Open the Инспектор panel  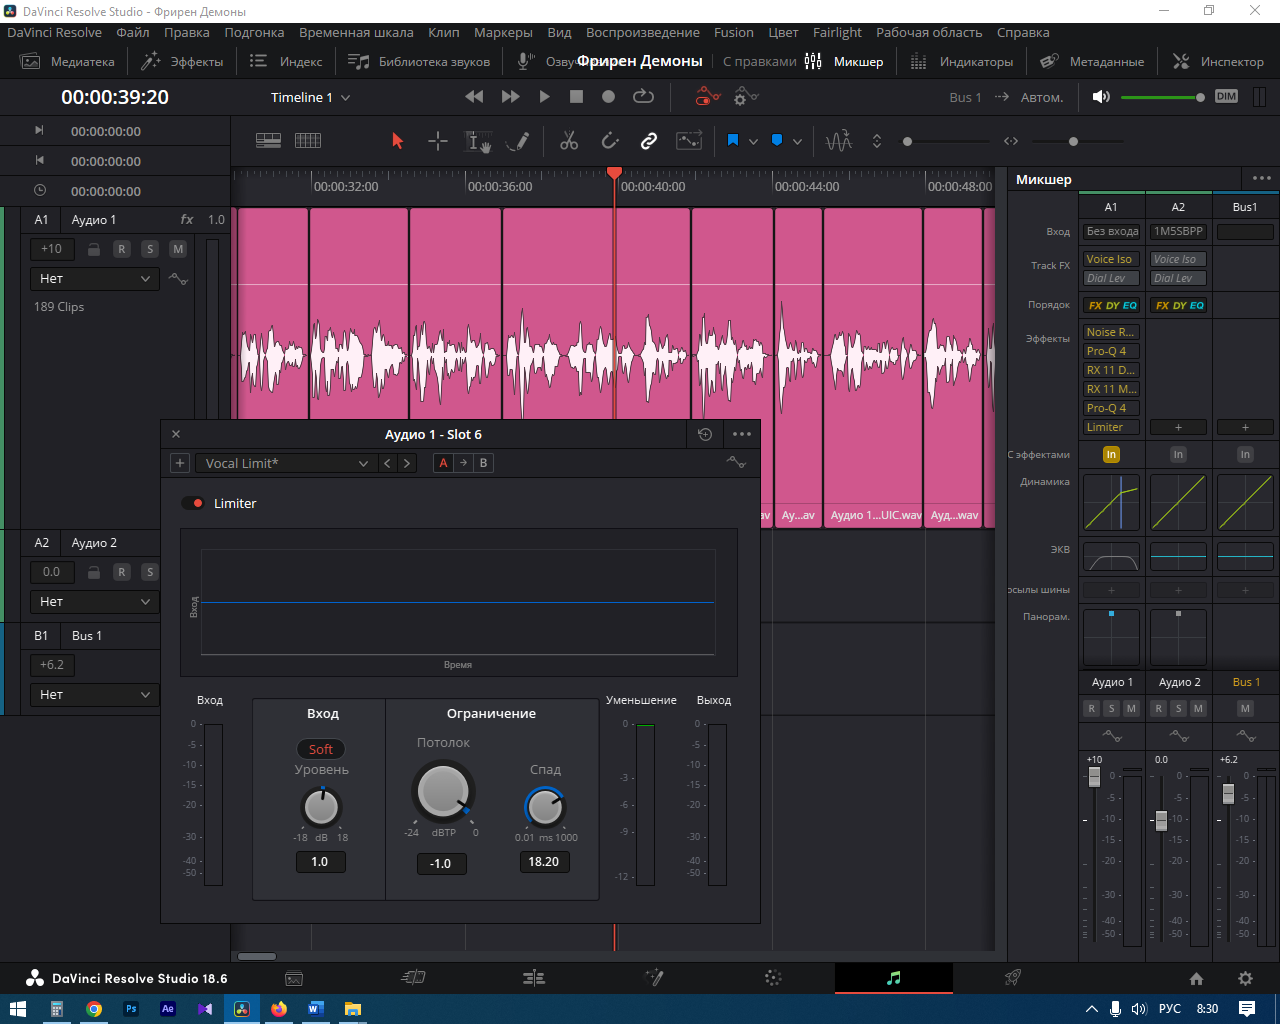(1218, 61)
